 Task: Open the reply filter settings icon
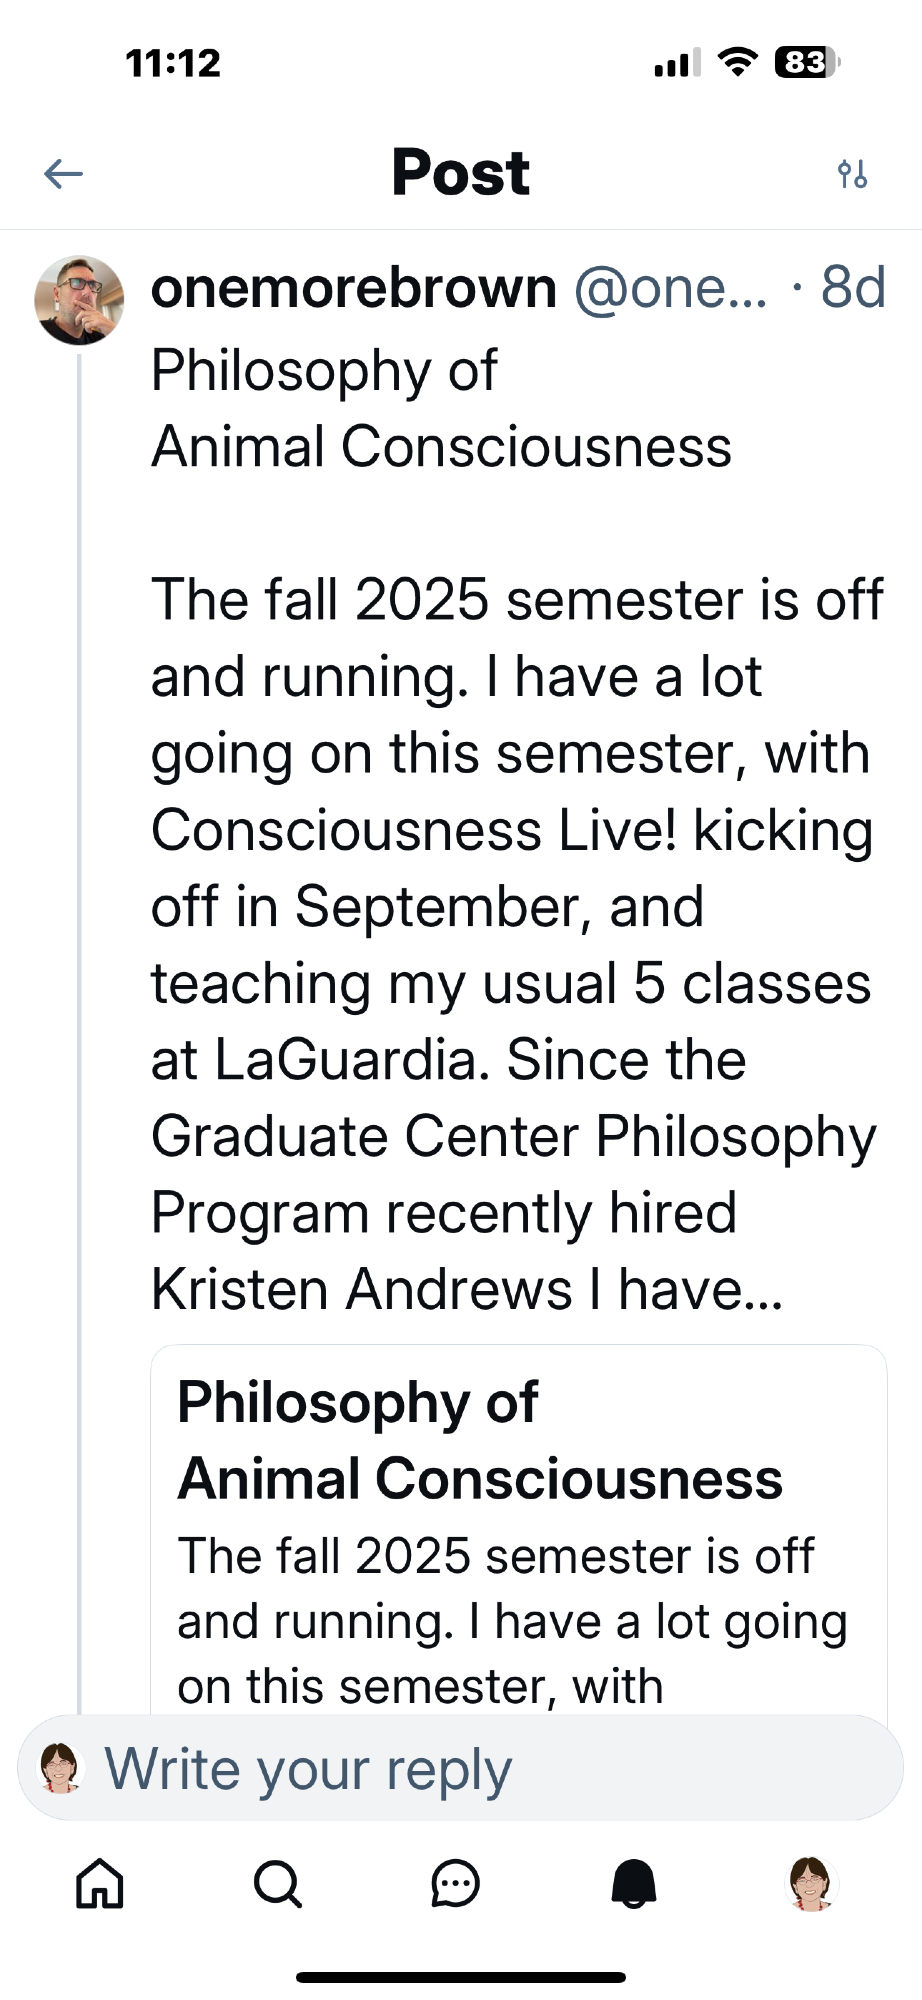click(x=852, y=174)
